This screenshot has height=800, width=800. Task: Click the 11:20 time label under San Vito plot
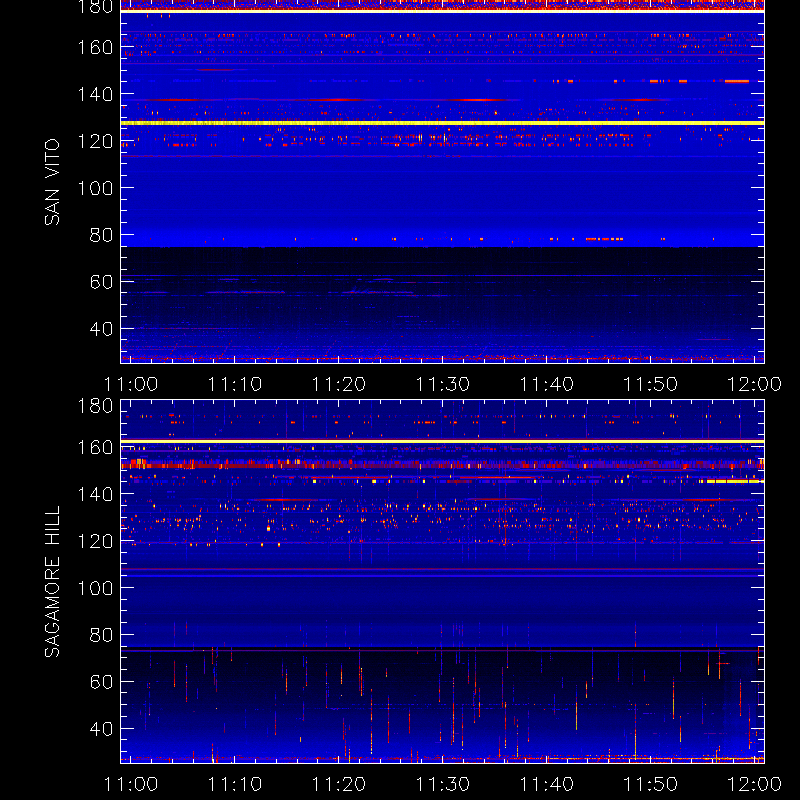click(339, 384)
